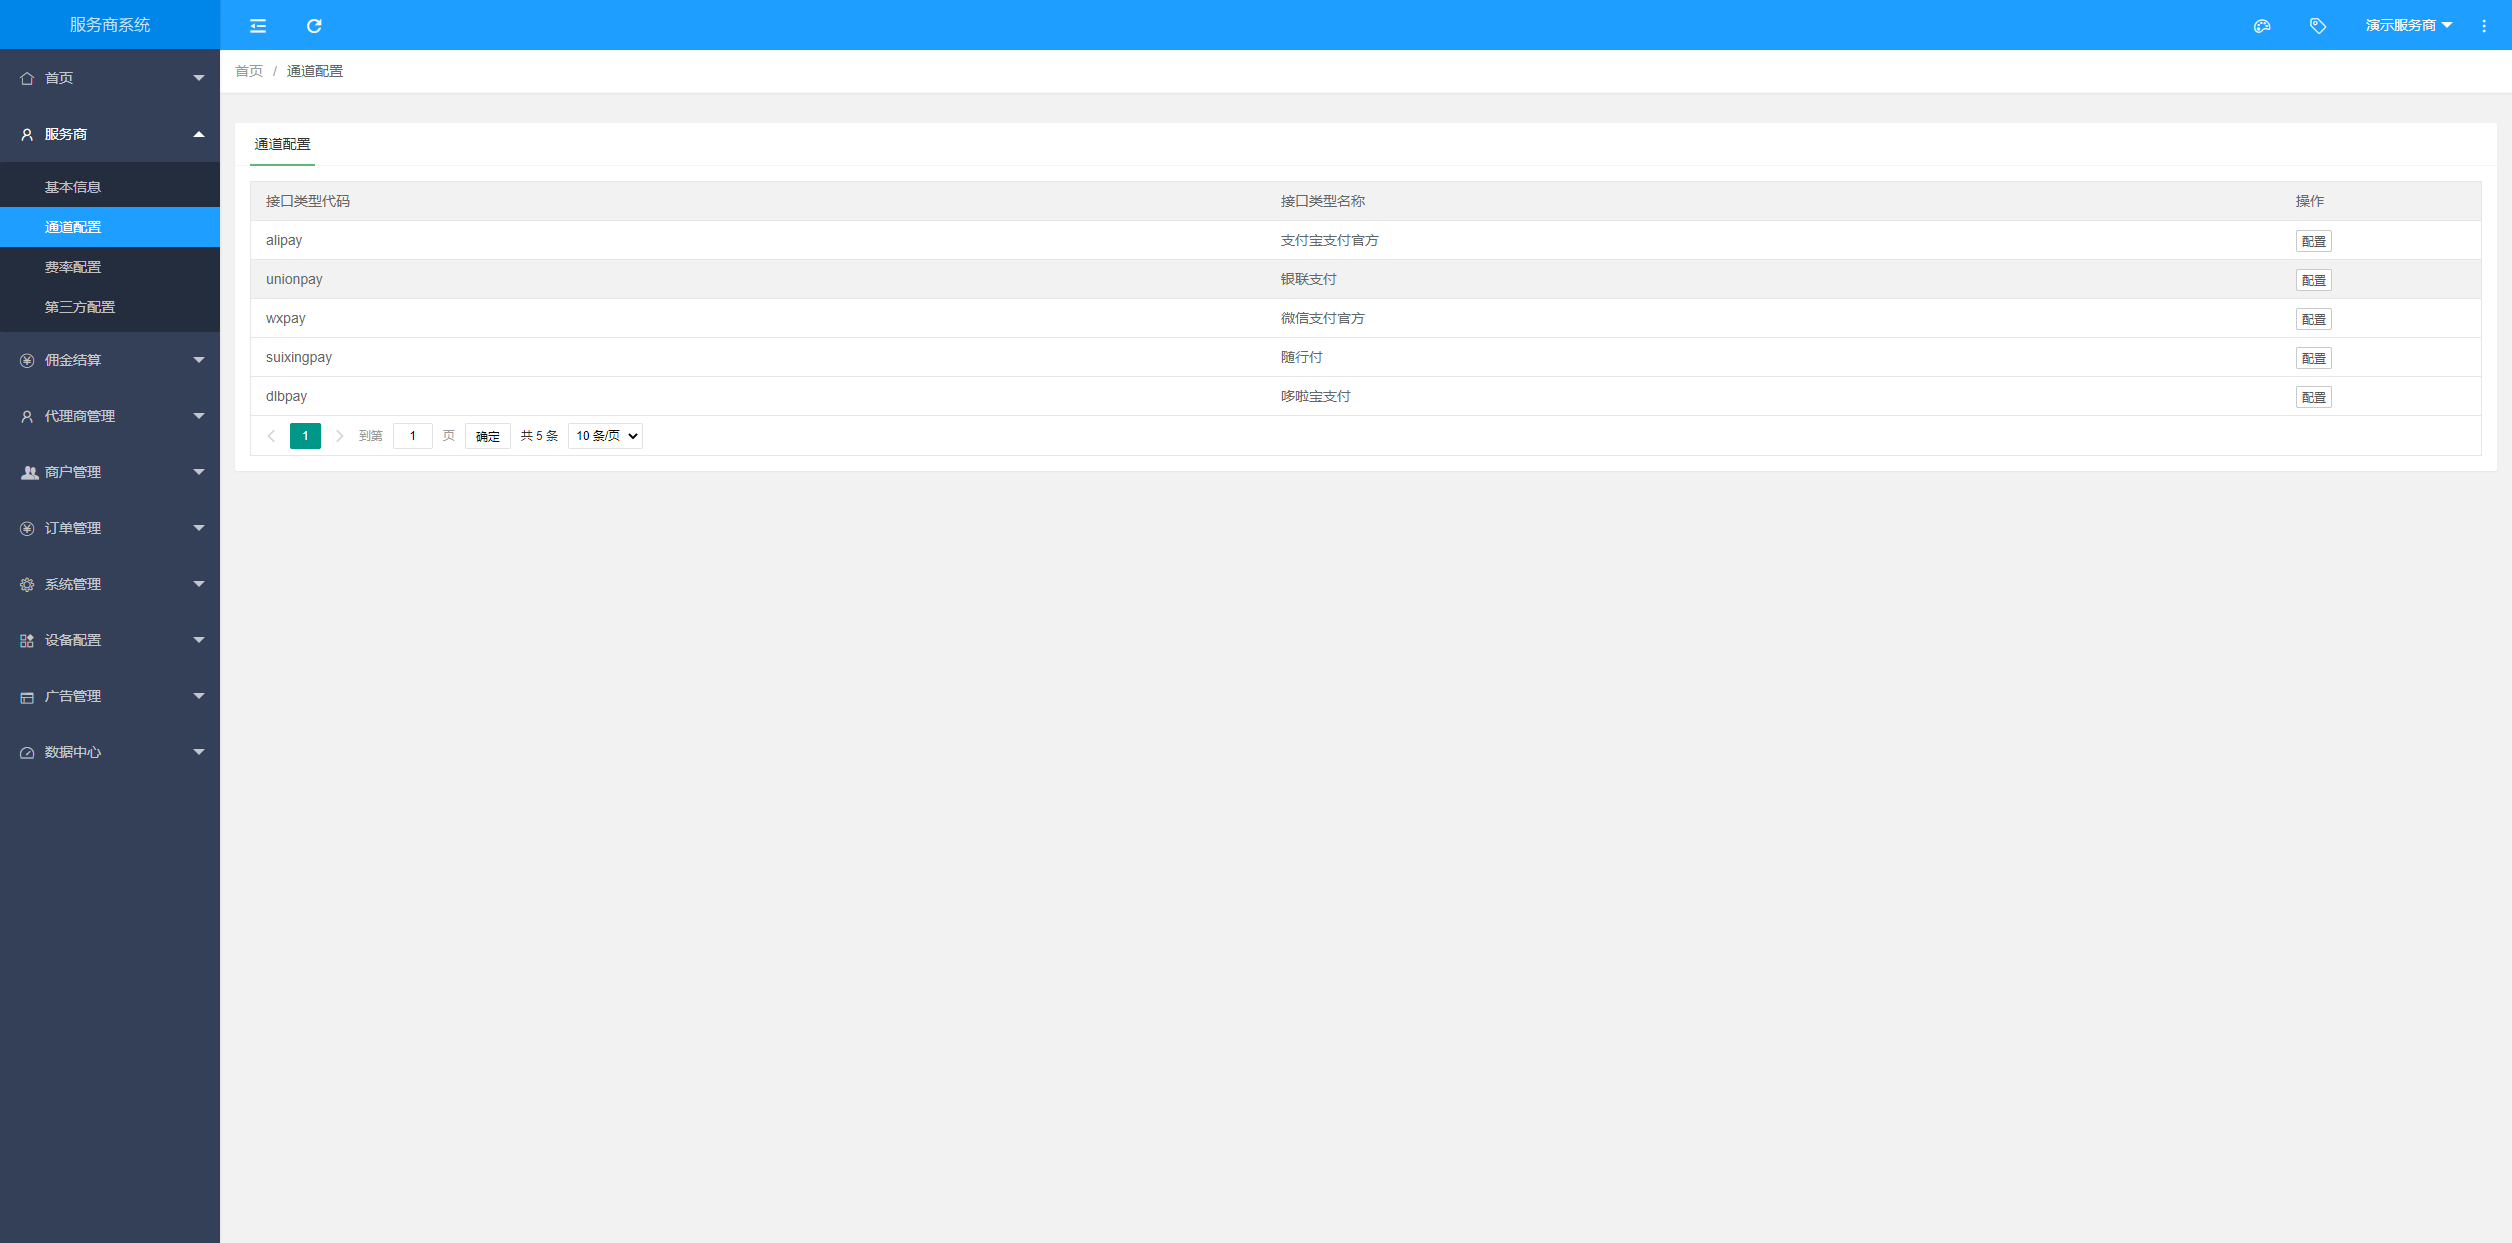Click the sidebar collapse menu icon

[x=257, y=26]
